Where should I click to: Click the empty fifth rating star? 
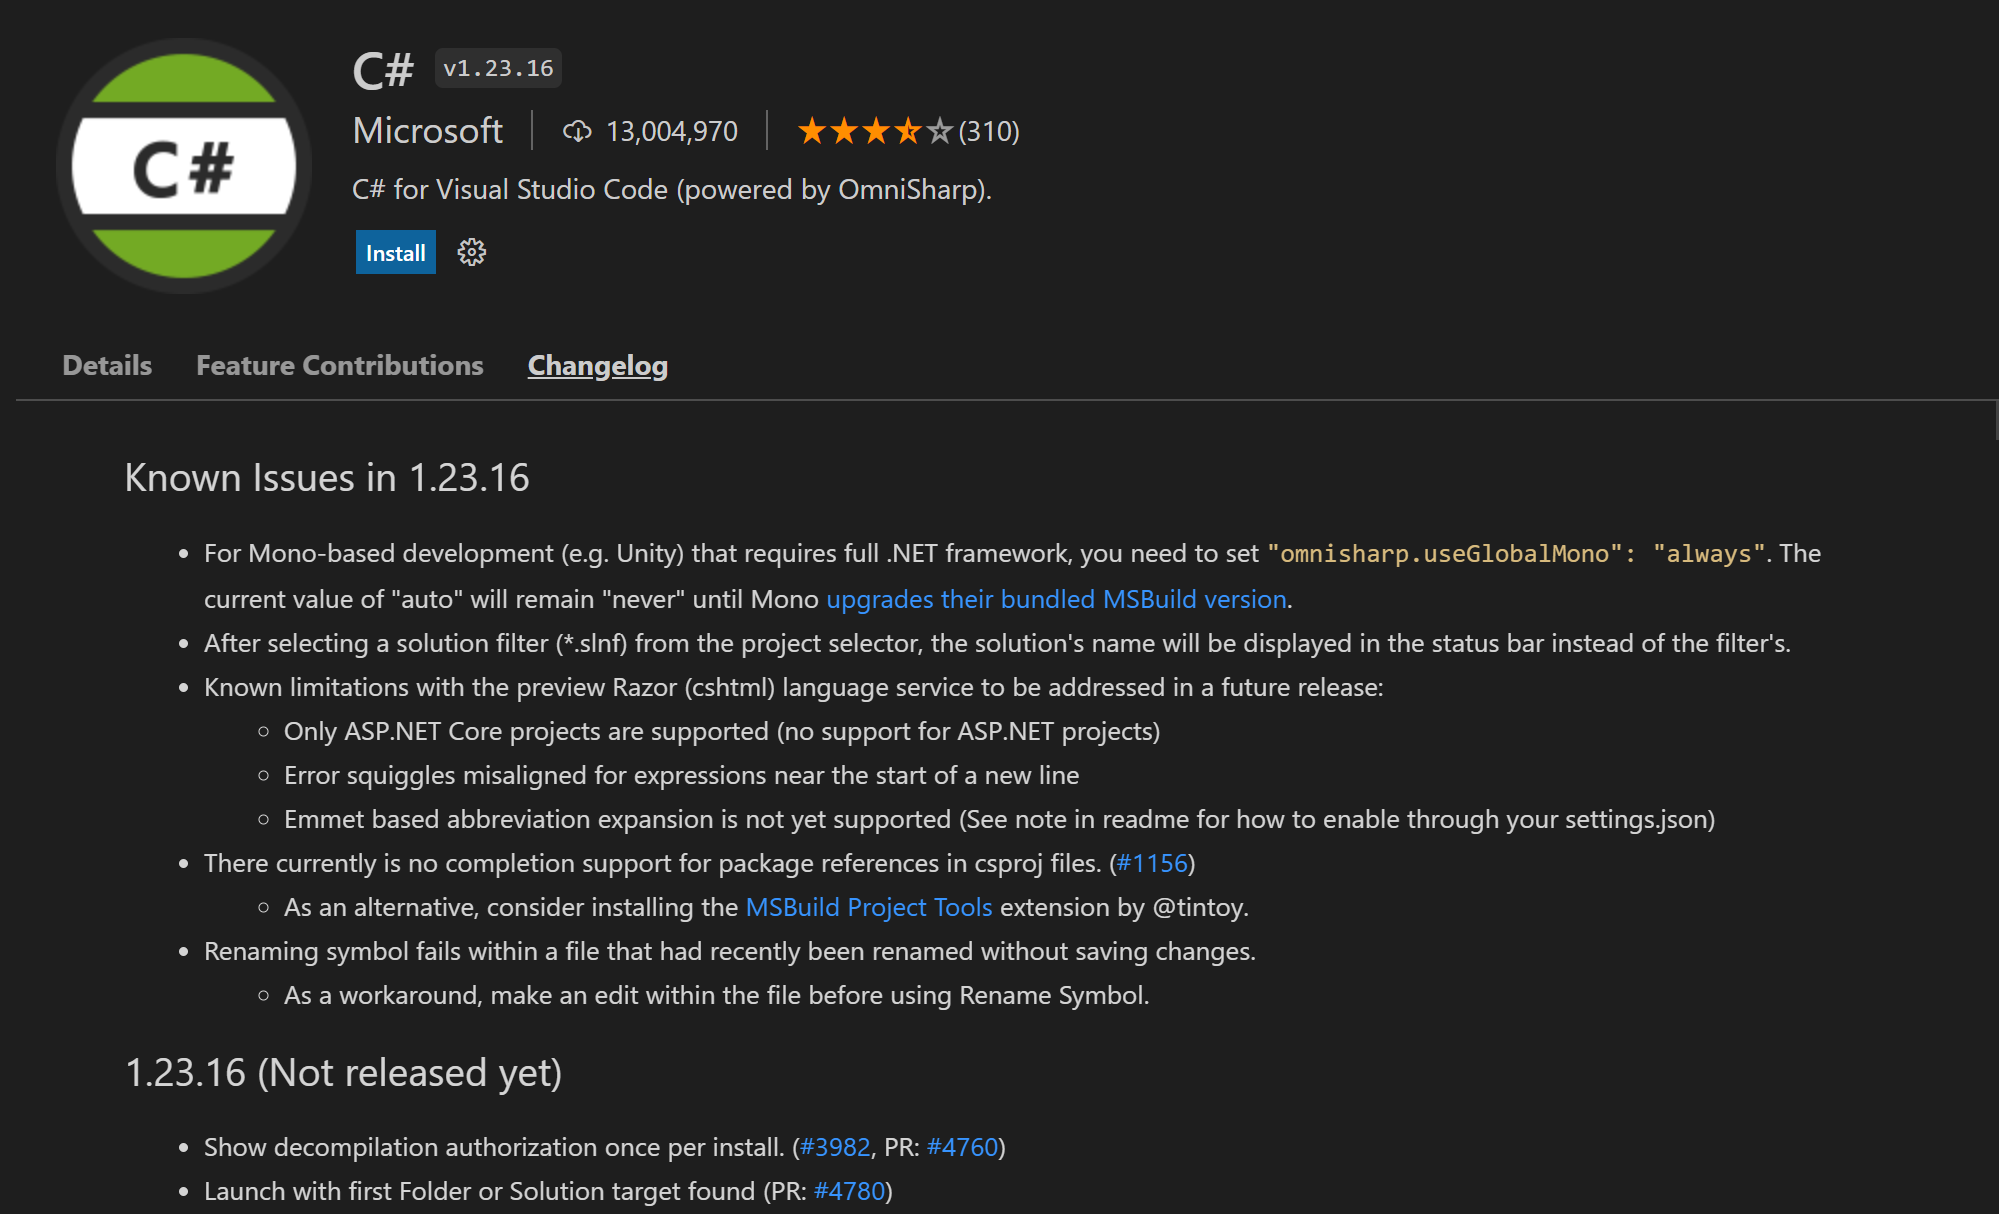[941, 130]
